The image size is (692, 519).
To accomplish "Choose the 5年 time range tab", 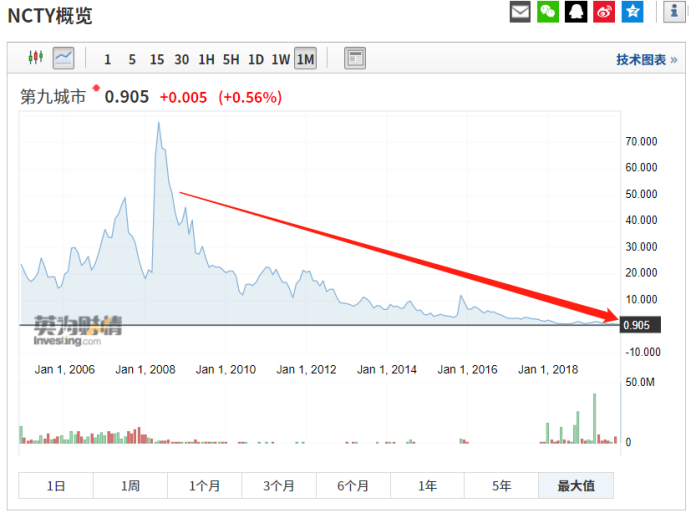I will [501, 485].
